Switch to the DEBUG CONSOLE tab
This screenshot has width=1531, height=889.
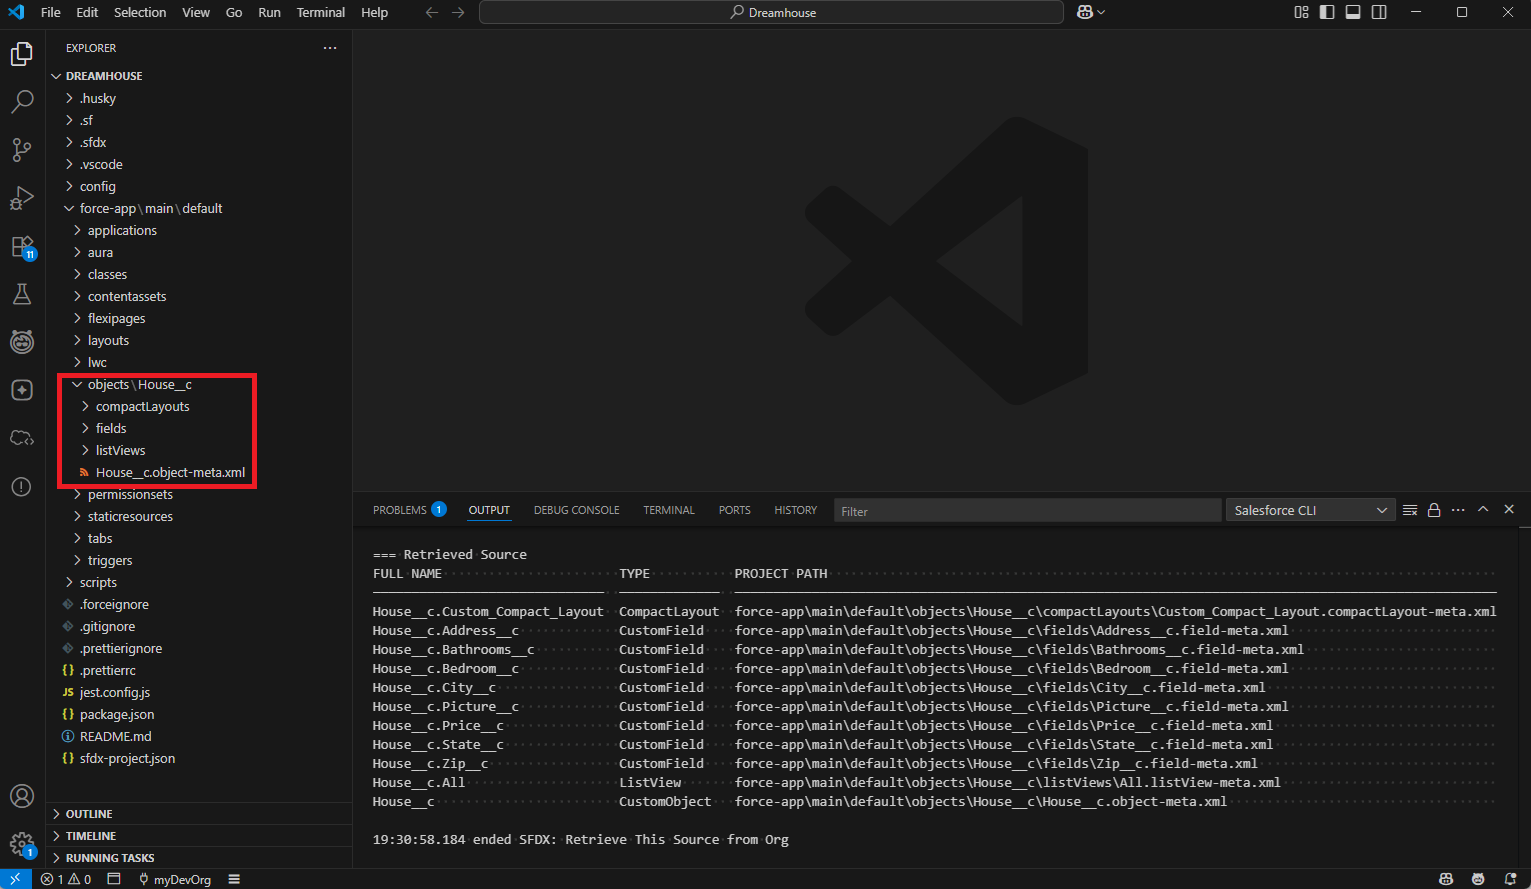[576, 510]
